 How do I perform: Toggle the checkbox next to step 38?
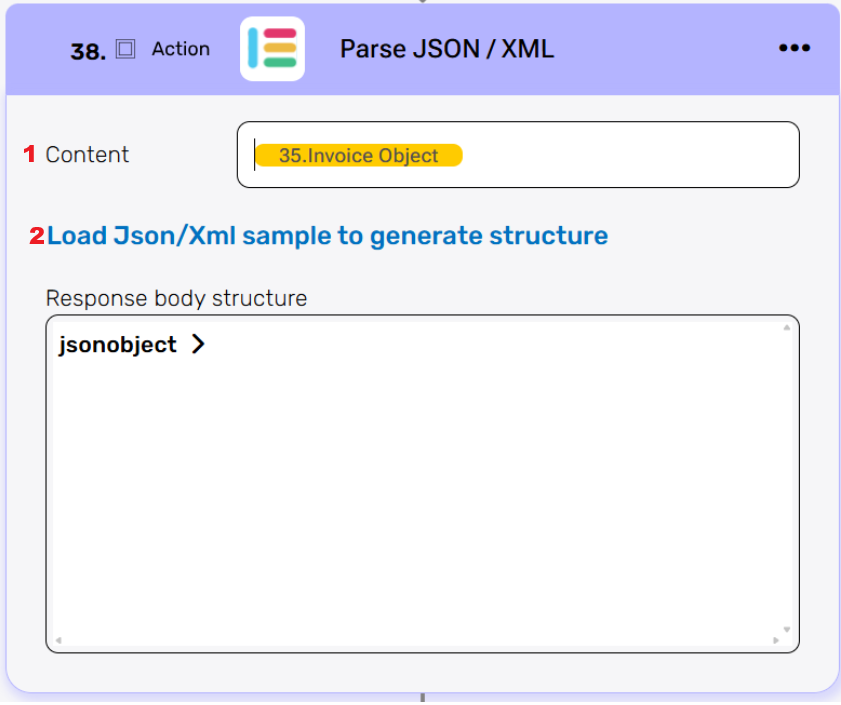pos(125,49)
